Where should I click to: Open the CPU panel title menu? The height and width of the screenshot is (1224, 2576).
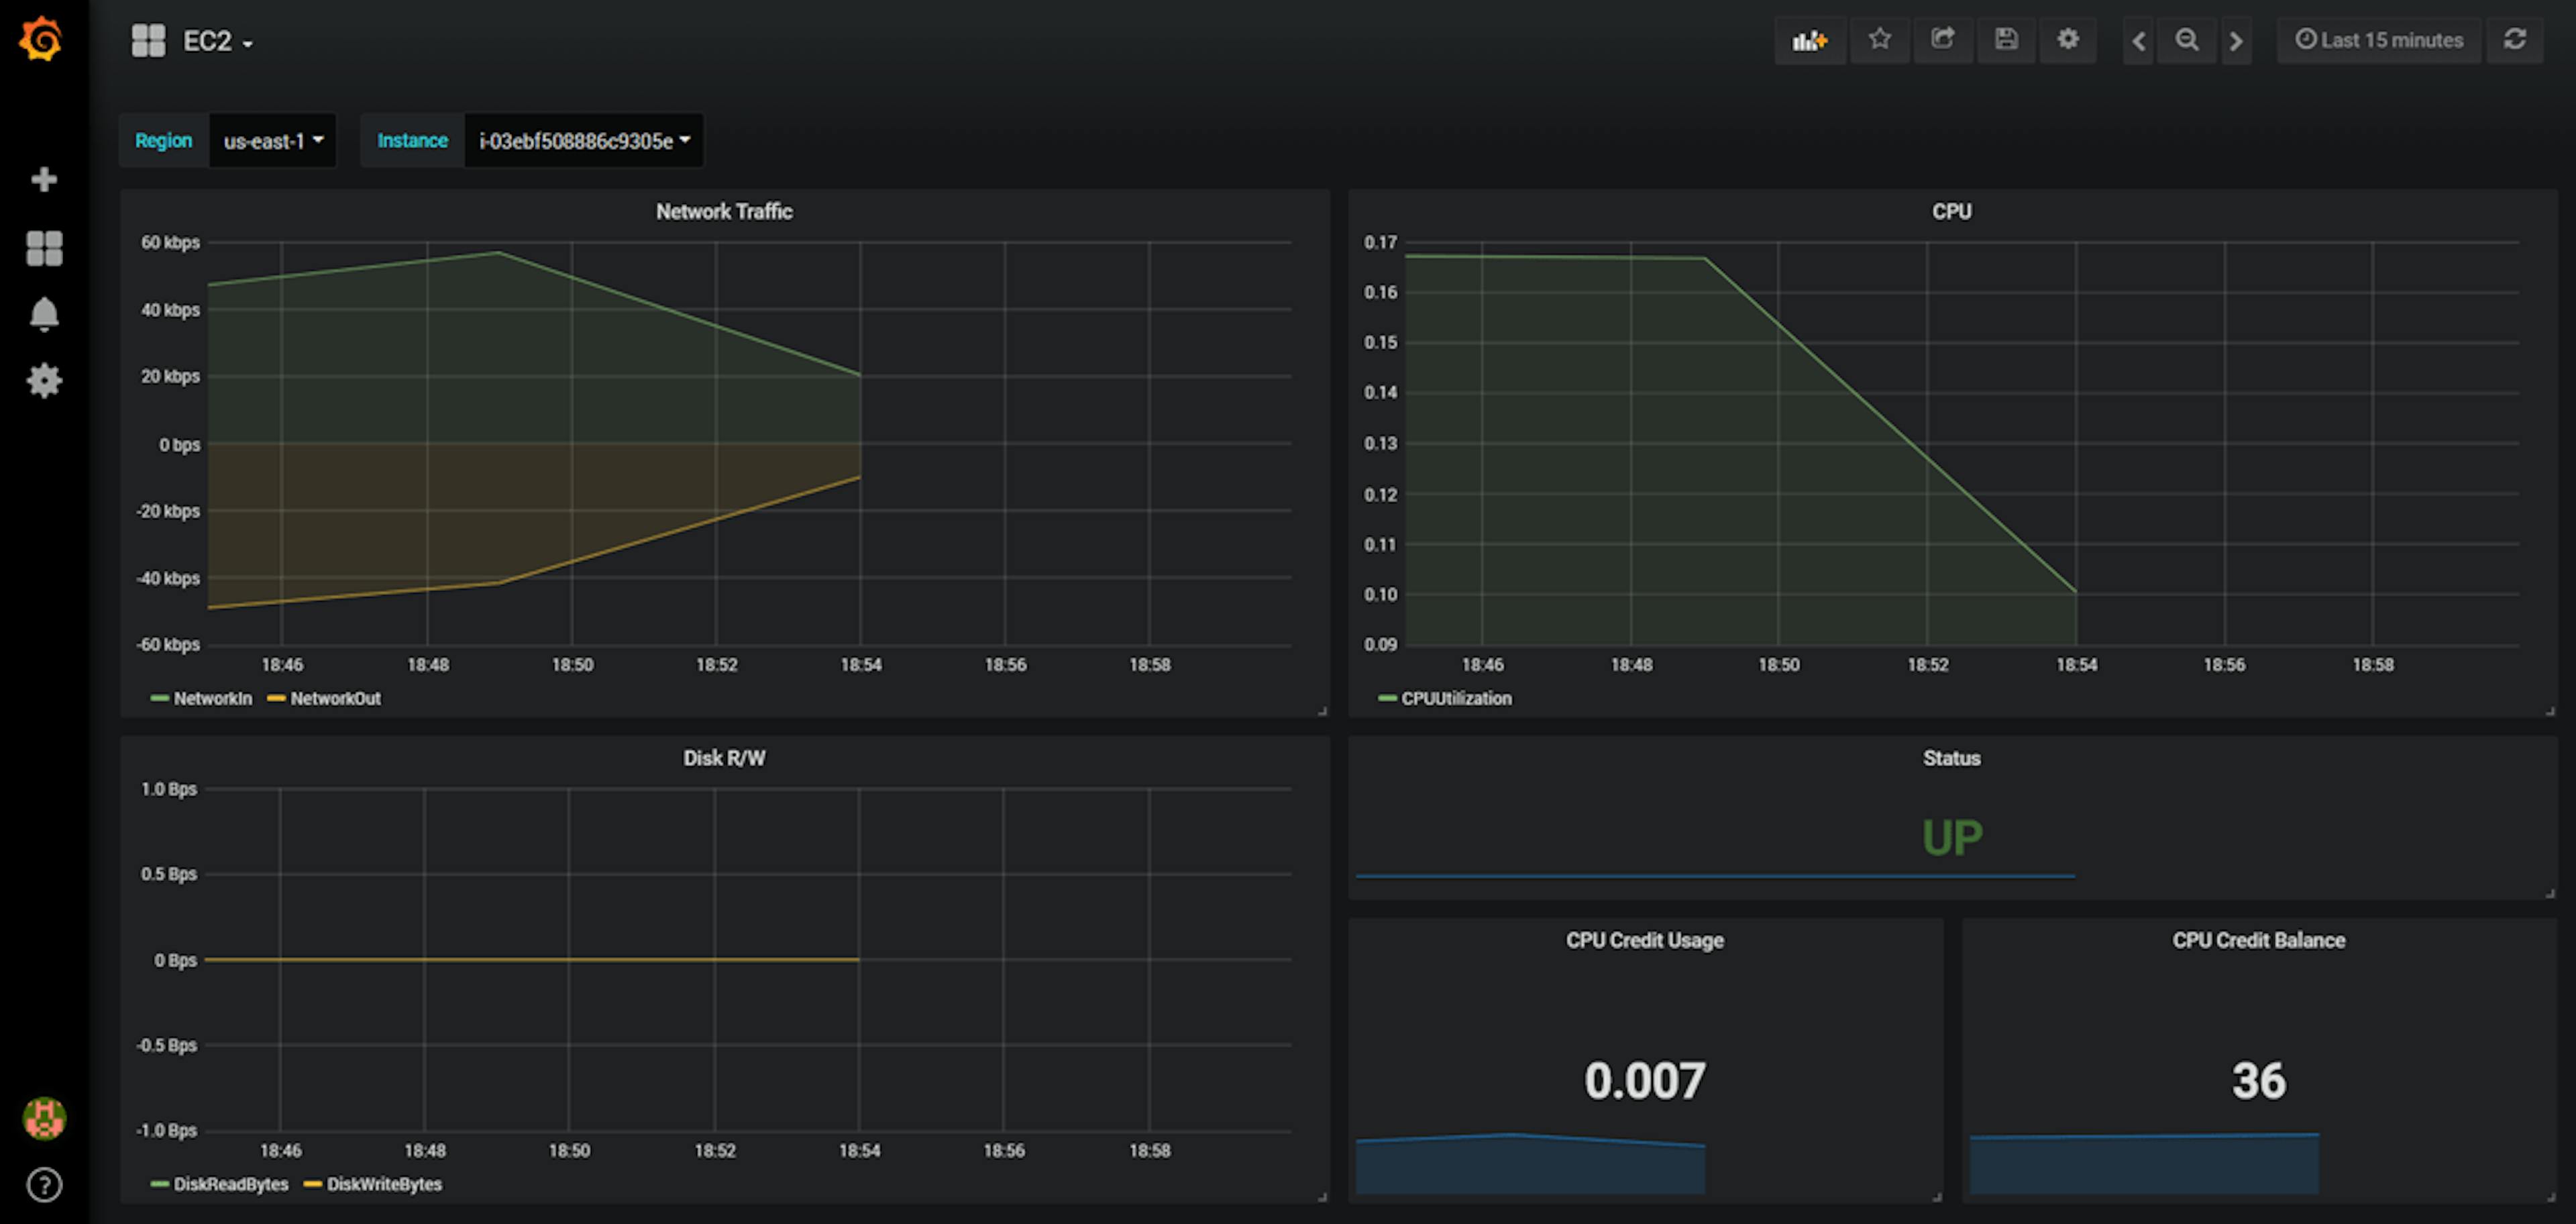pyautogui.click(x=1951, y=212)
